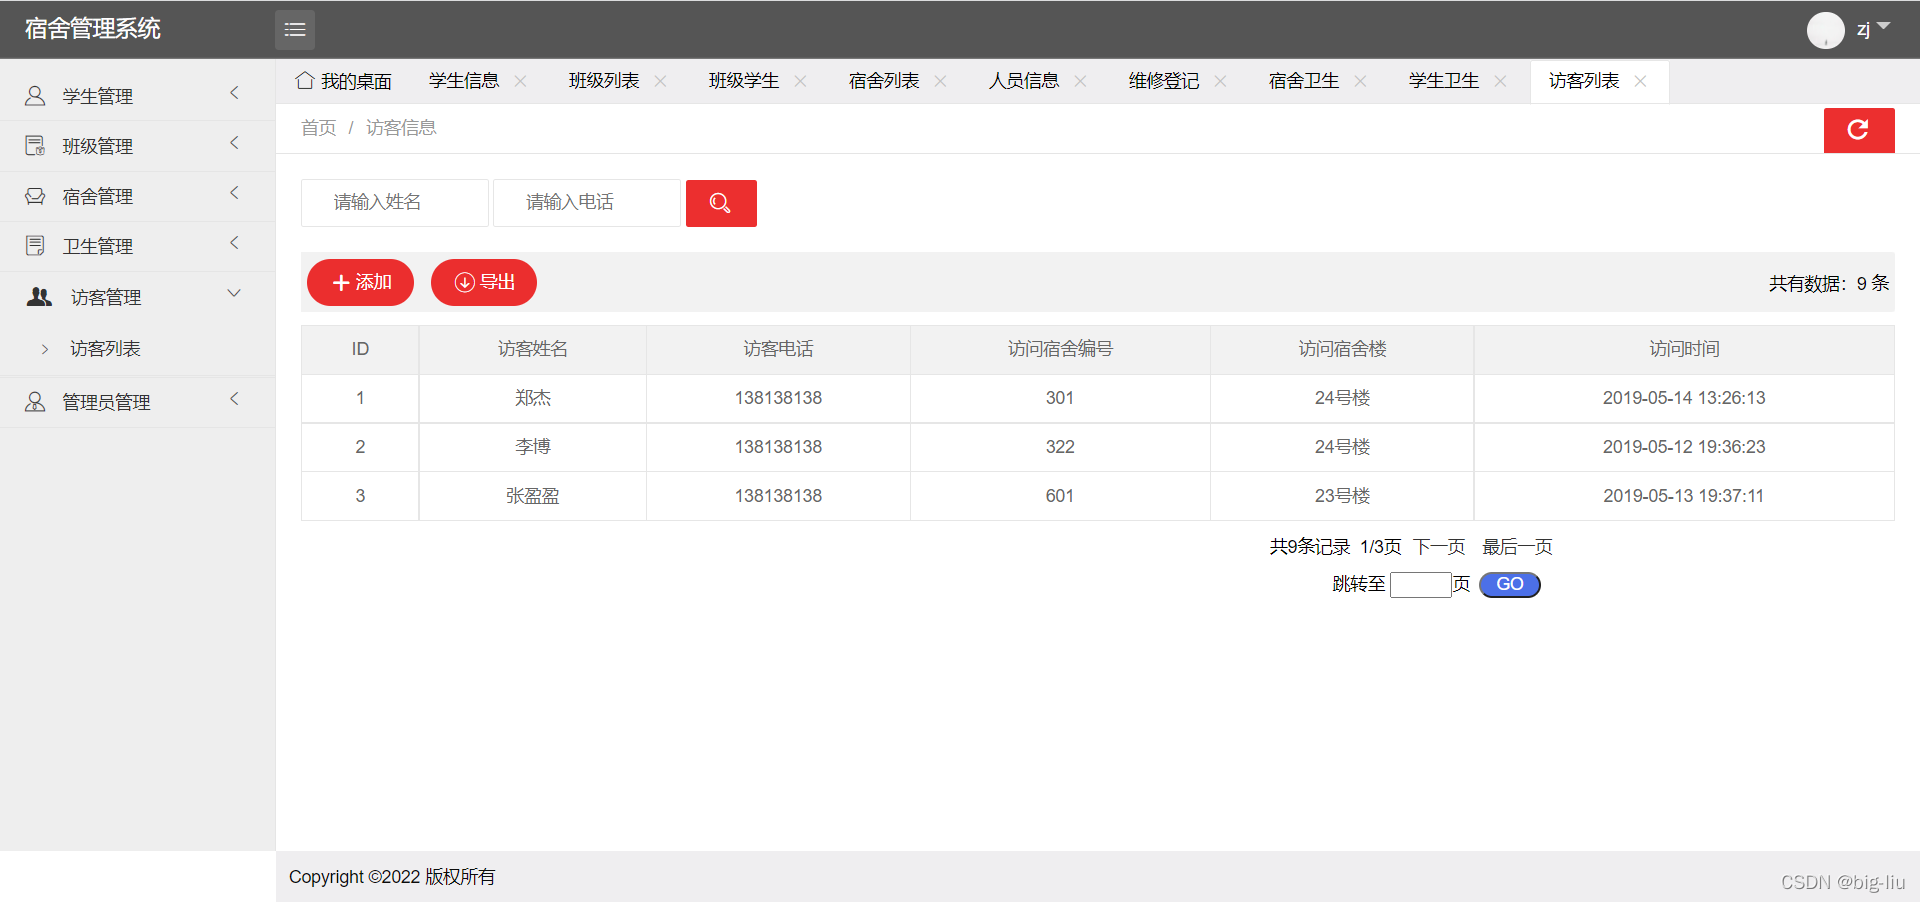Click the 宿舍管理系统 title
This screenshot has height=902, width=1920.
click(x=93, y=29)
